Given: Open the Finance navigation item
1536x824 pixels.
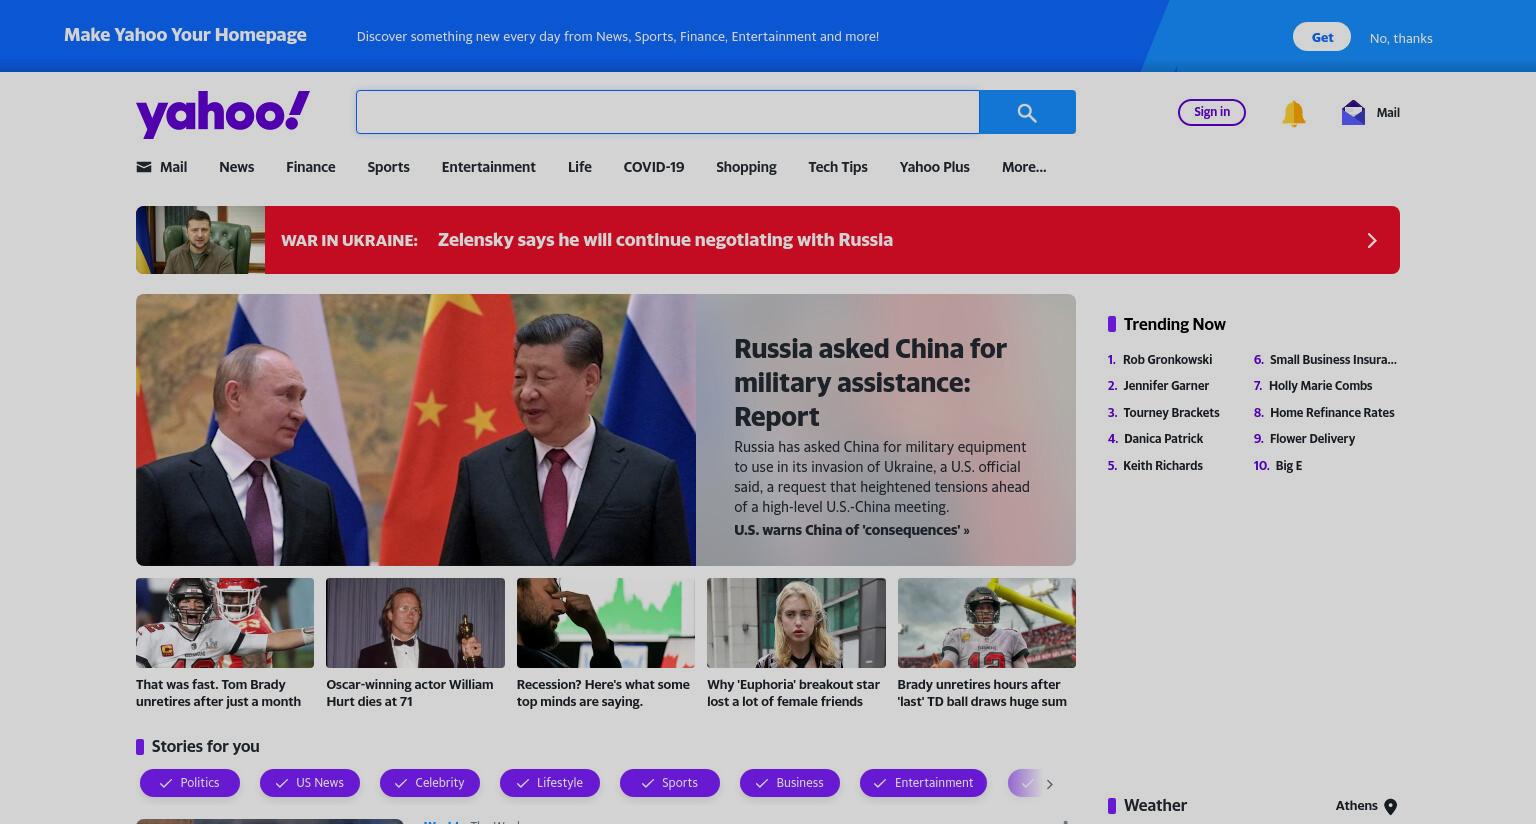Looking at the screenshot, I should click(x=310, y=167).
